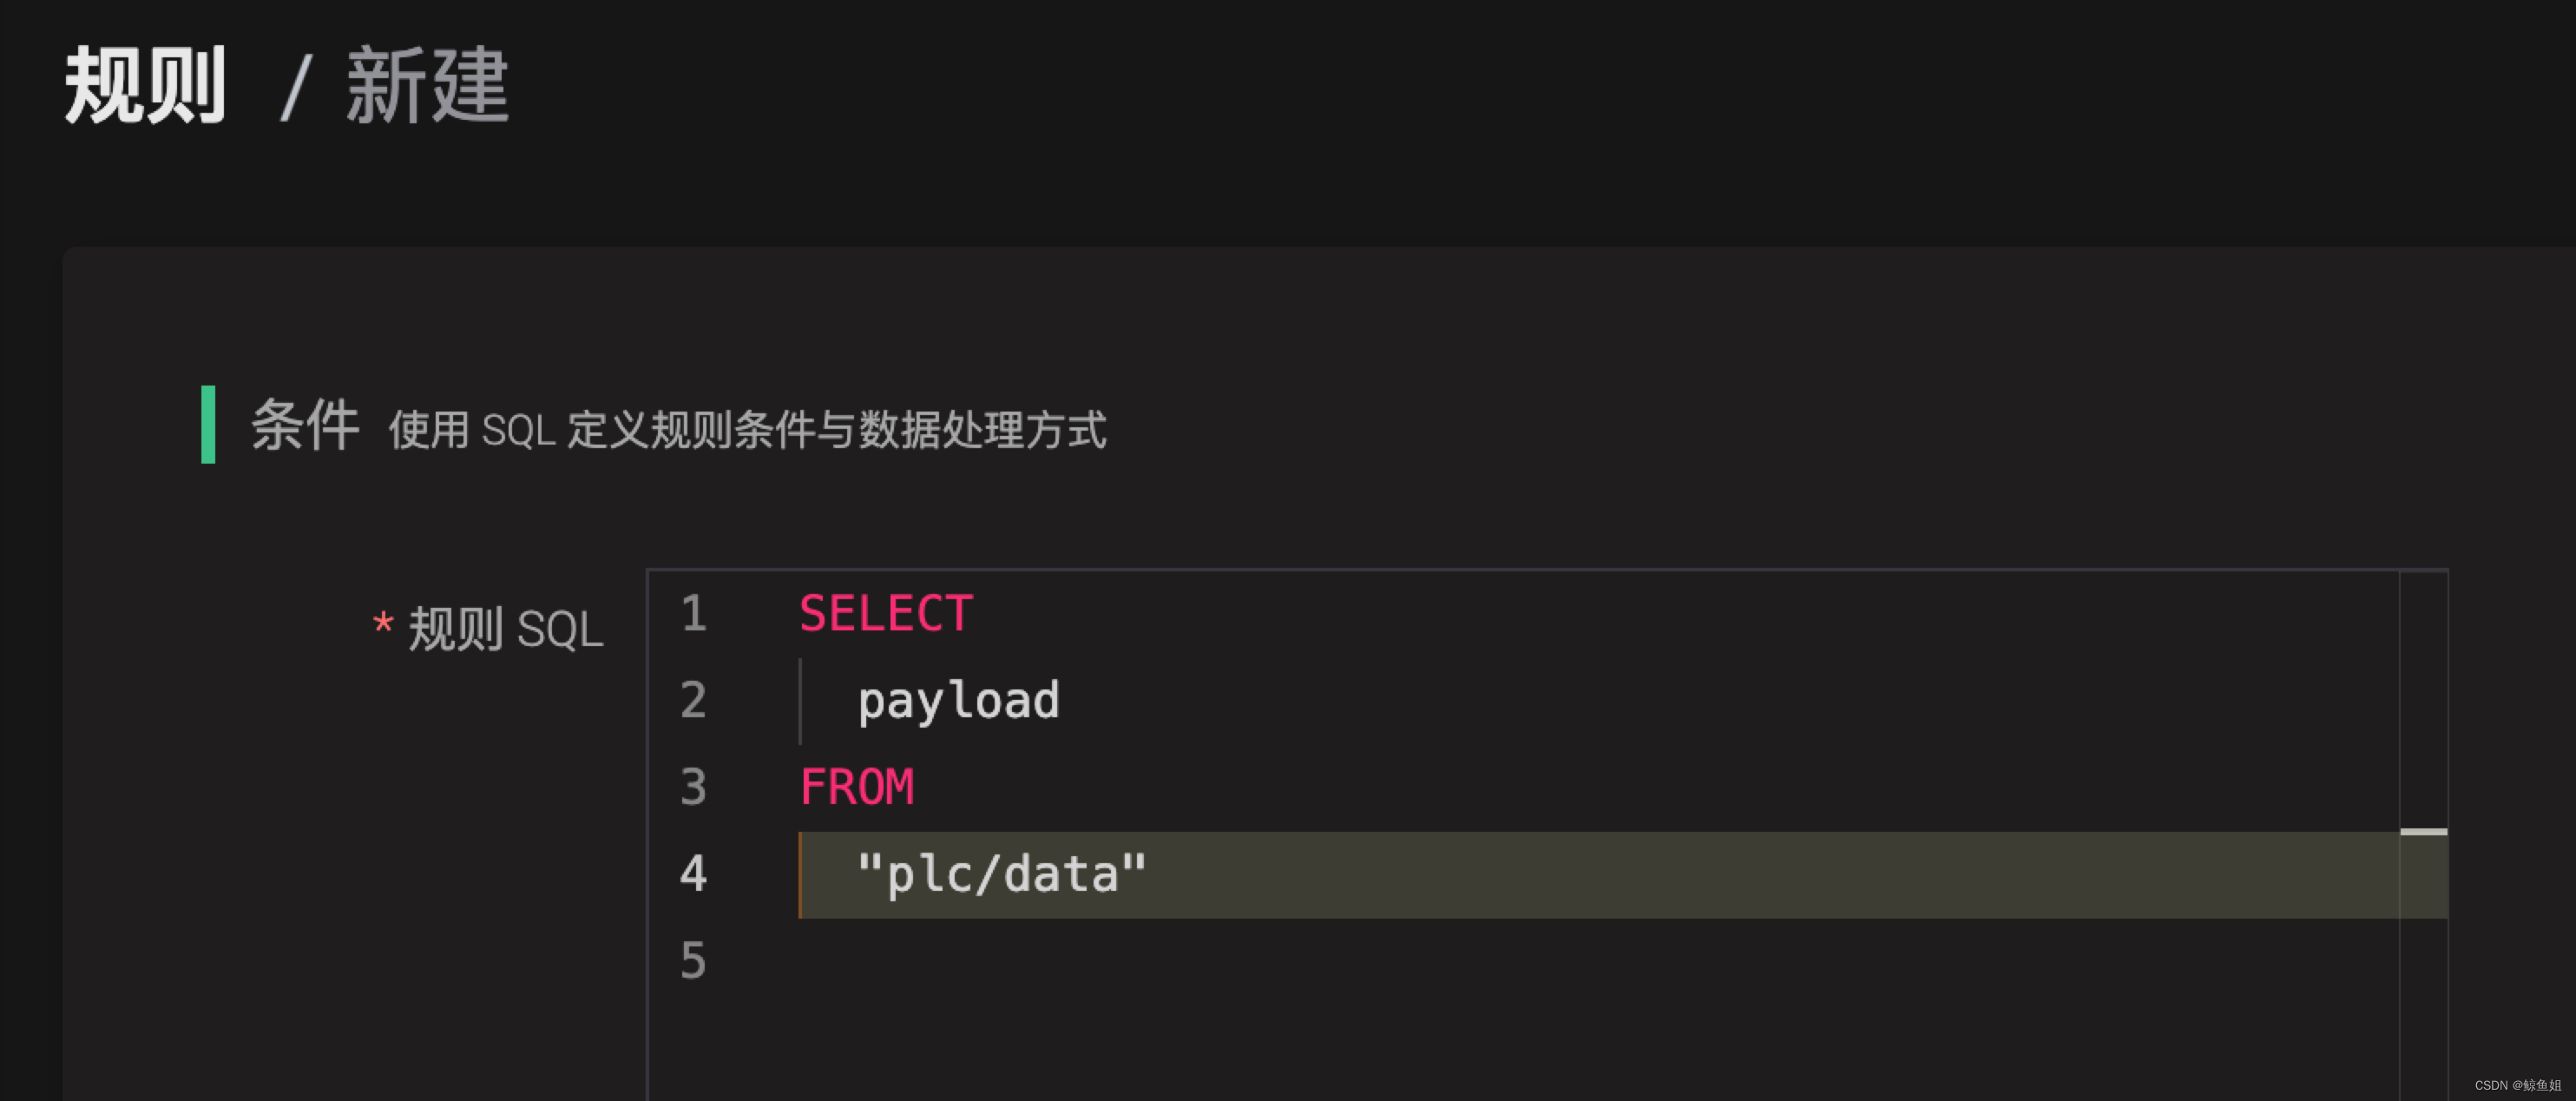2576x1101 pixels.
Task: Click the "plc/data" topic string
Action: [1001, 874]
